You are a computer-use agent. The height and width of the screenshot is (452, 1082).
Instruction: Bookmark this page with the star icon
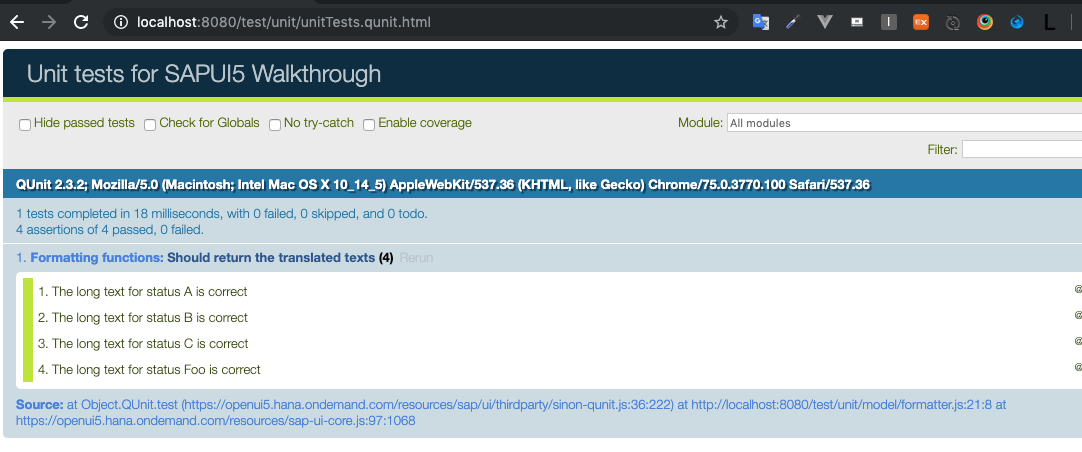(x=720, y=23)
